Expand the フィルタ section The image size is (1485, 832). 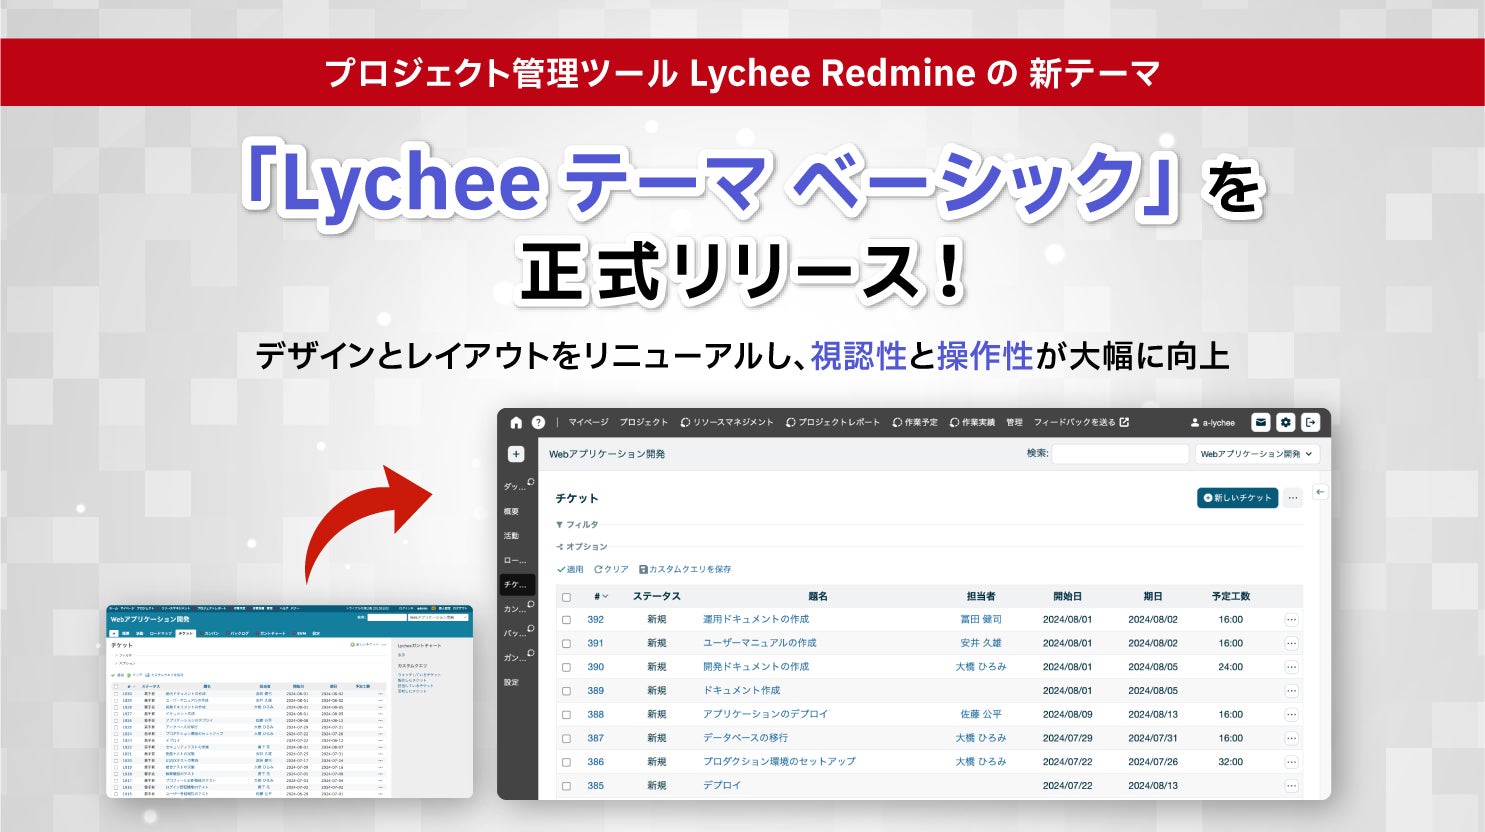pyautogui.click(x=578, y=524)
